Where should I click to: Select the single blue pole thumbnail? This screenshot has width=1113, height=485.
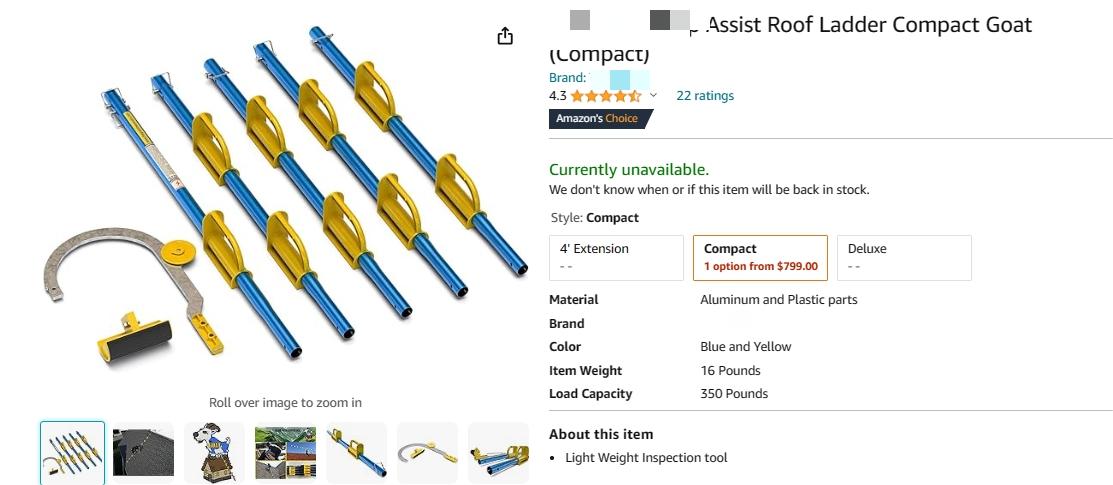[356, 452]
